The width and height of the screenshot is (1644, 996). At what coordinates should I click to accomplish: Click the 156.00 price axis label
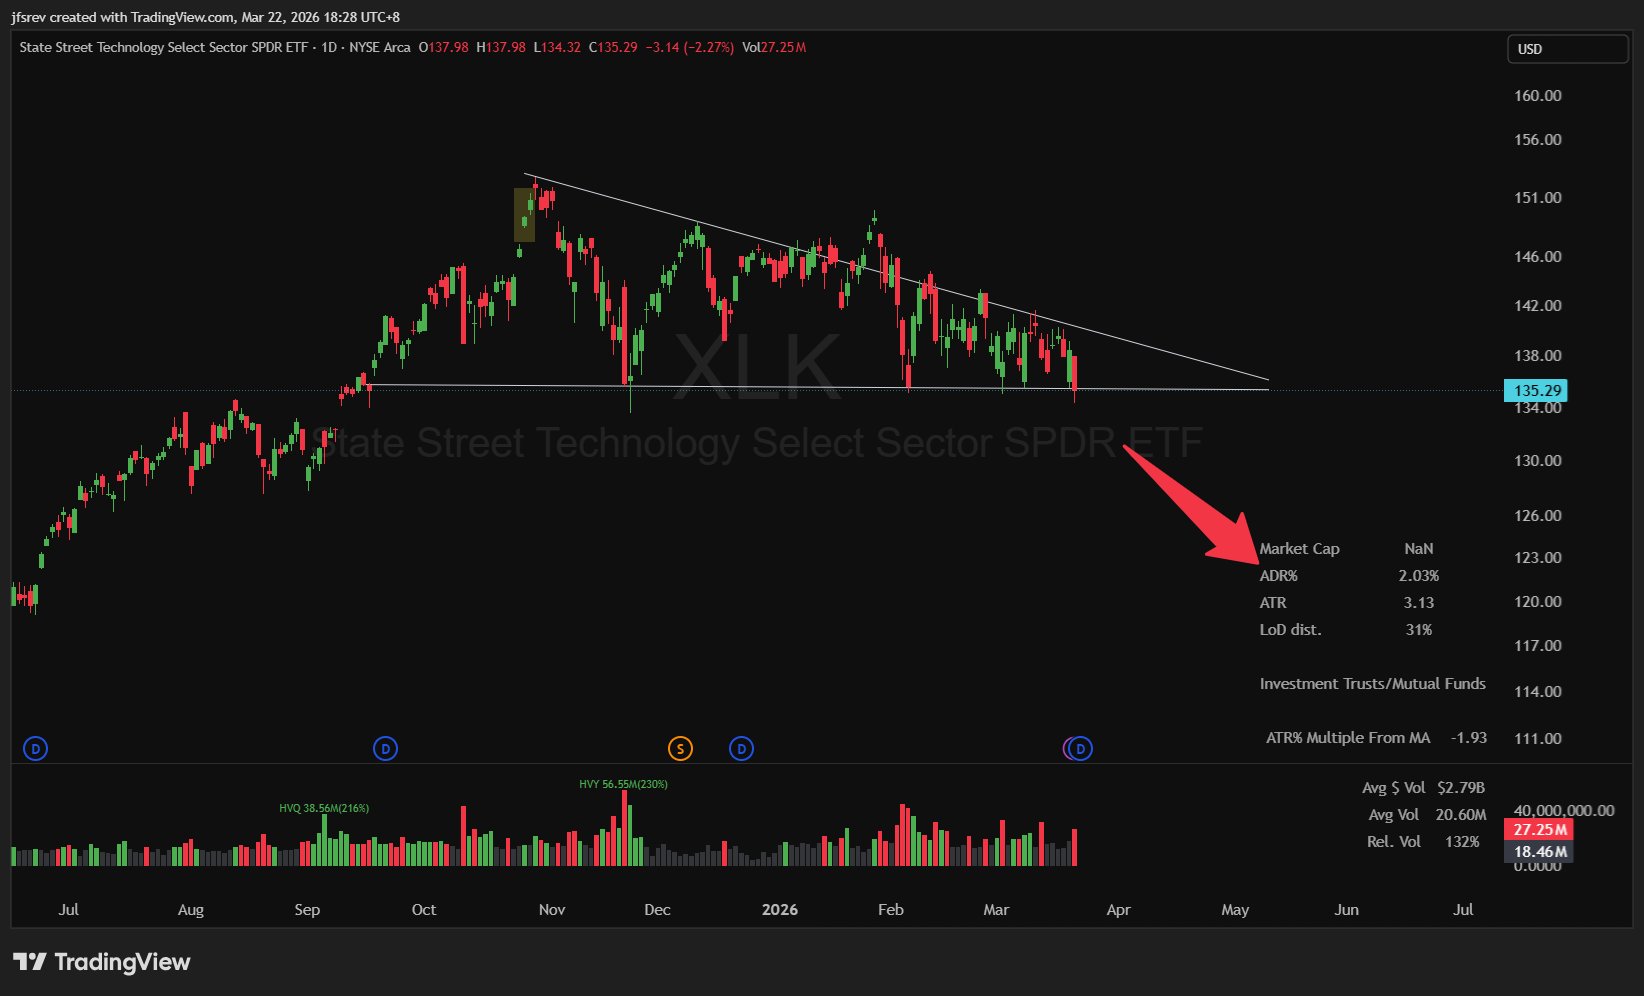click(x=1538, y=140)
